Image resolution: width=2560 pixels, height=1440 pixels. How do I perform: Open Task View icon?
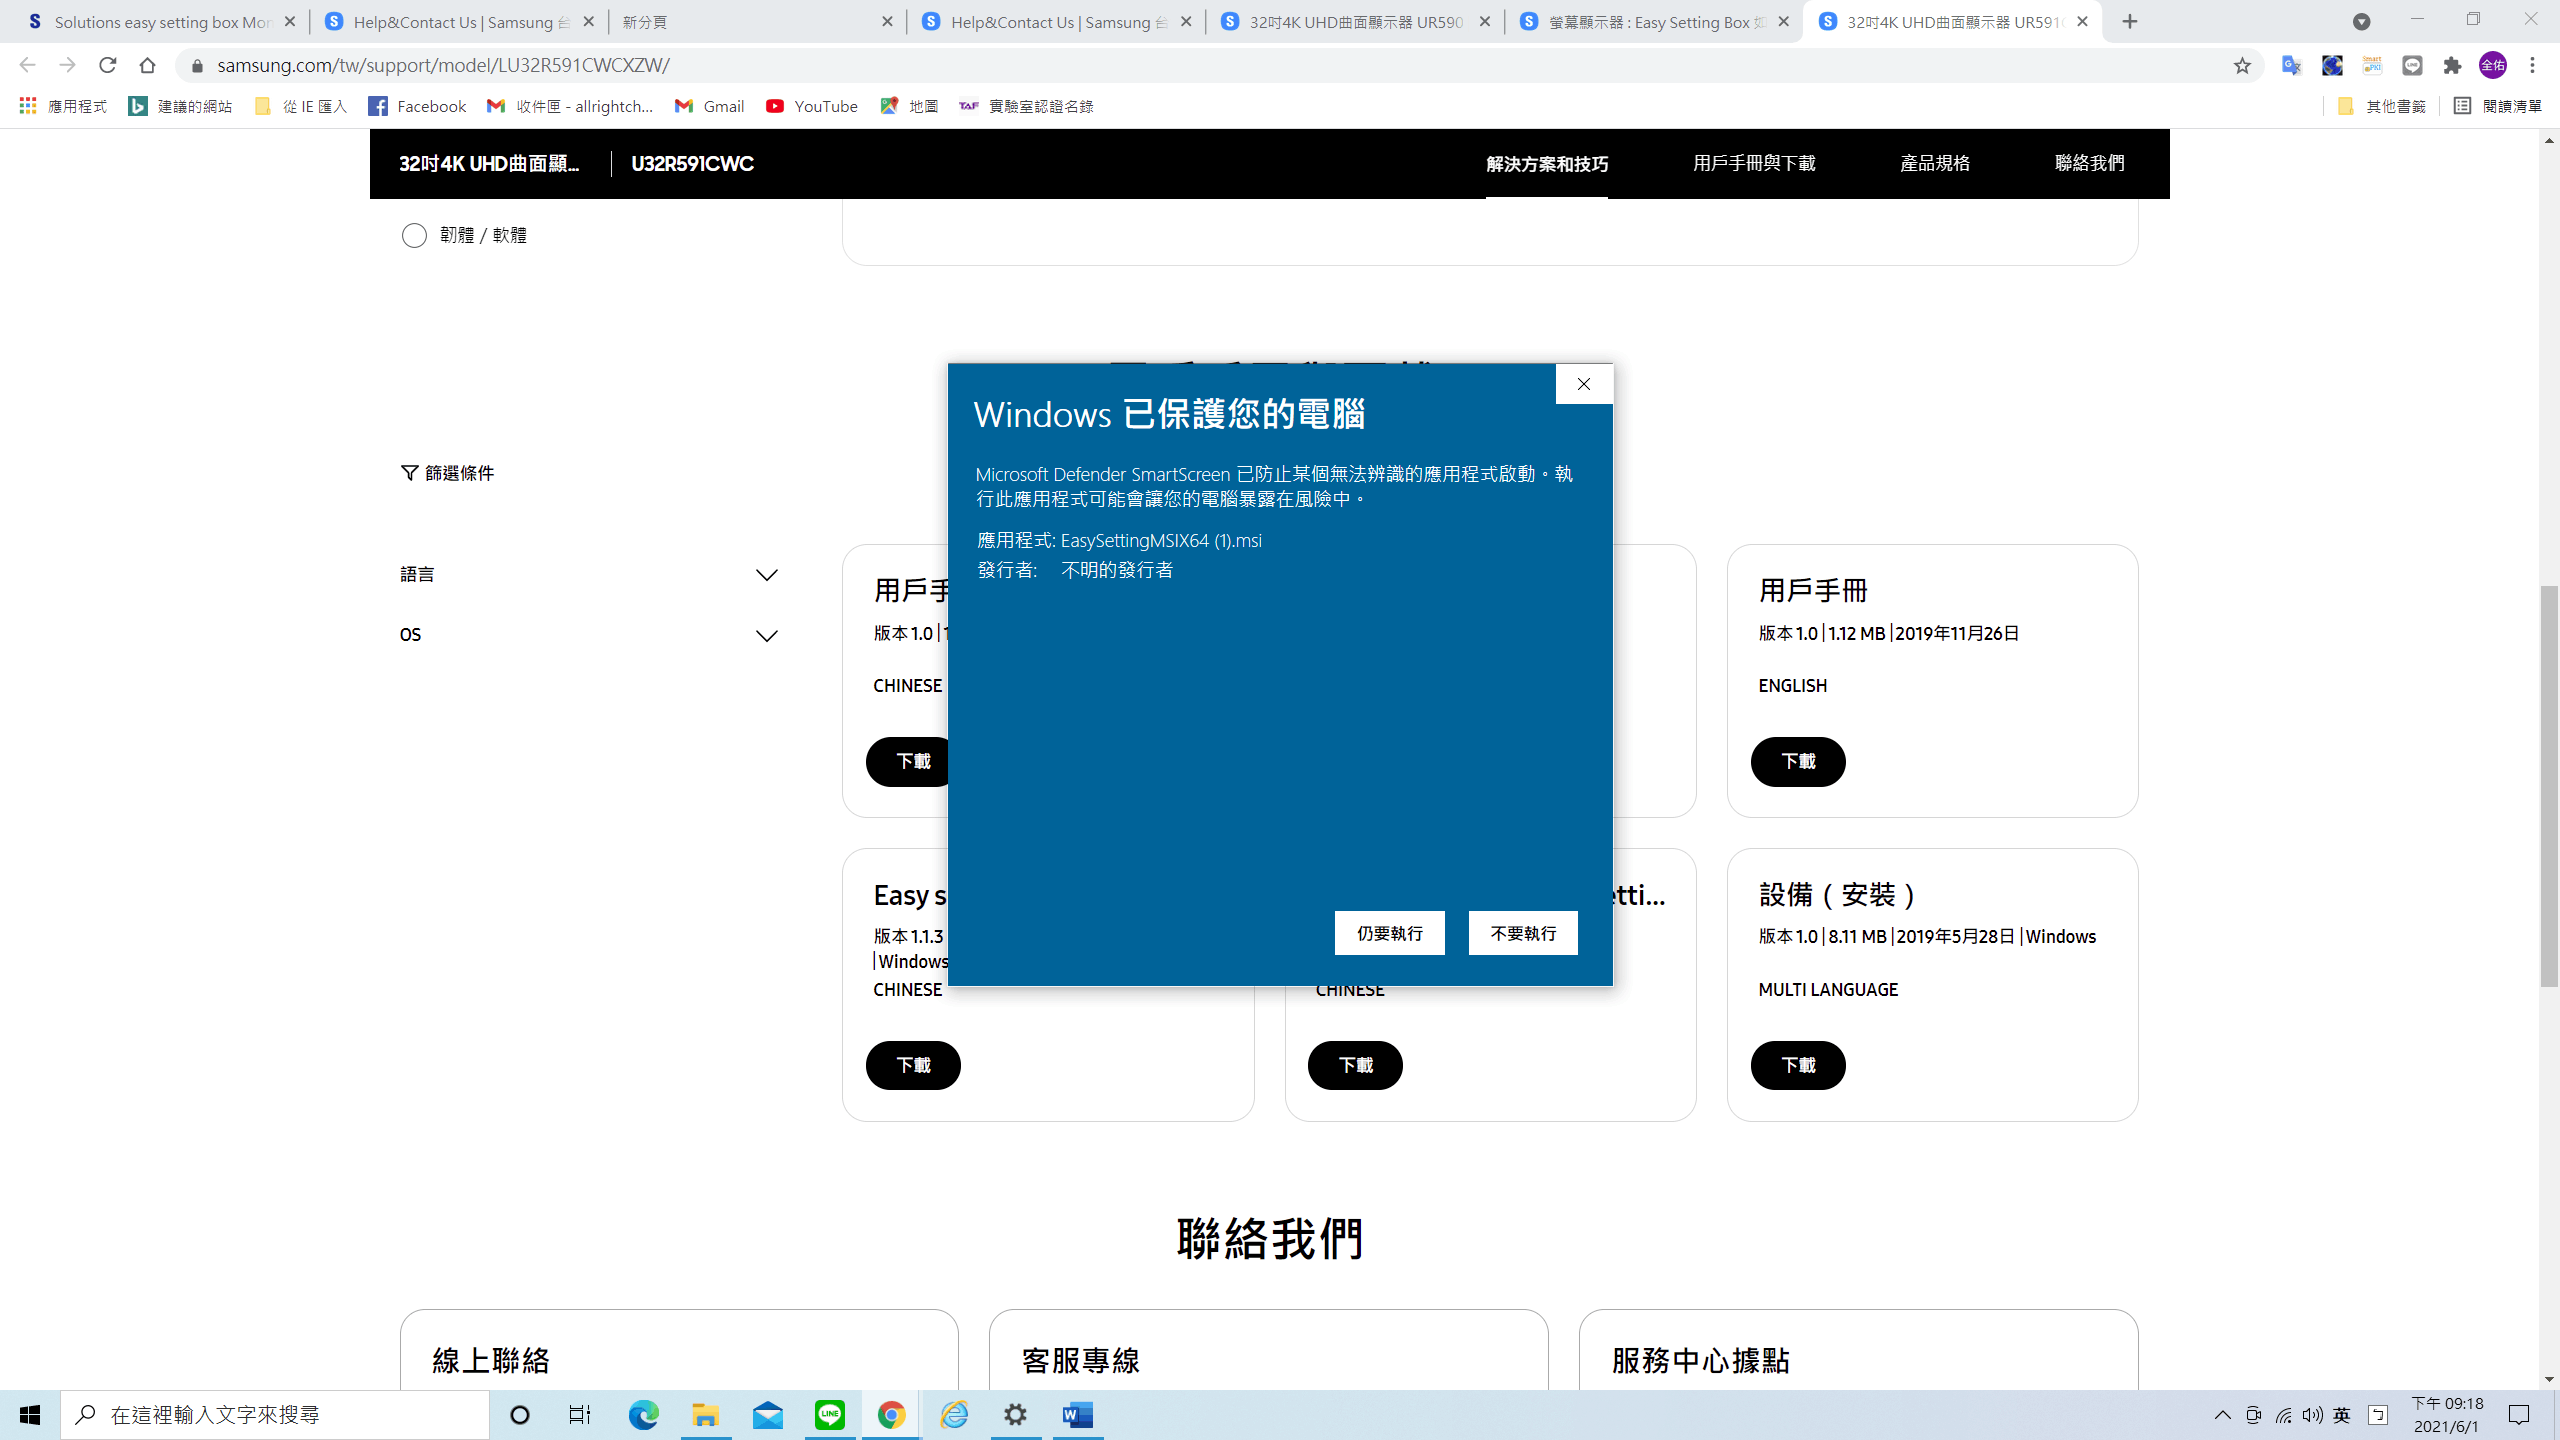pyautogui.click(x=580, y=1415)
